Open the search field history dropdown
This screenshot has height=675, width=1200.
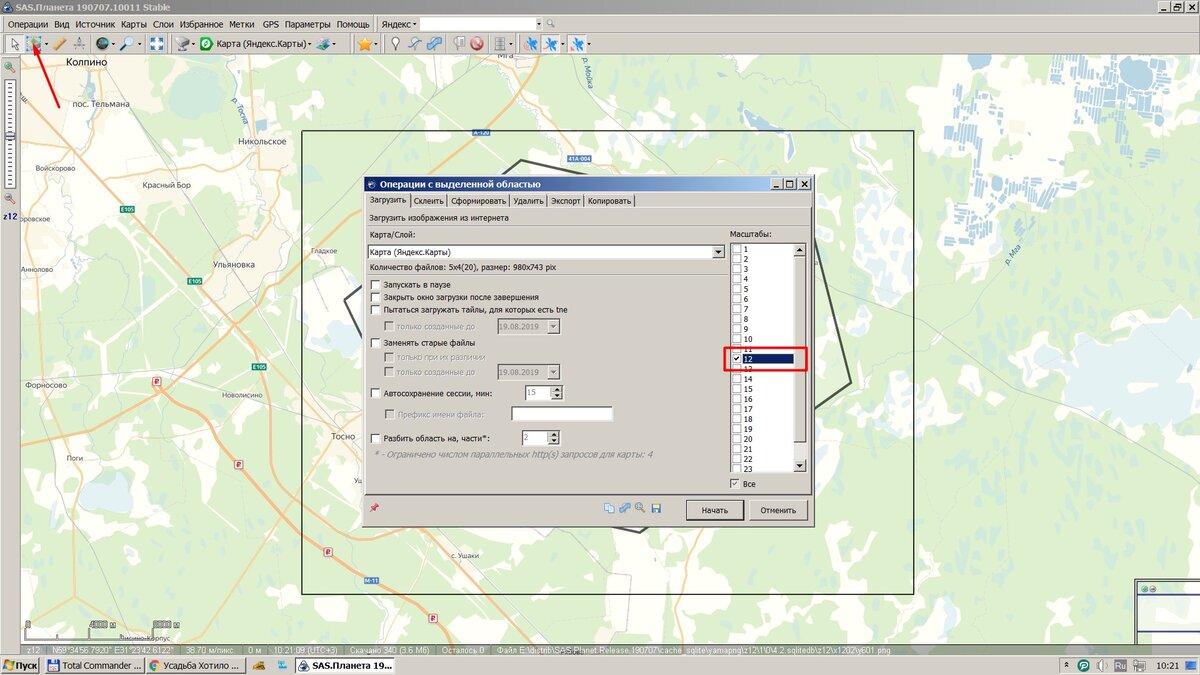tap(539, 23)
